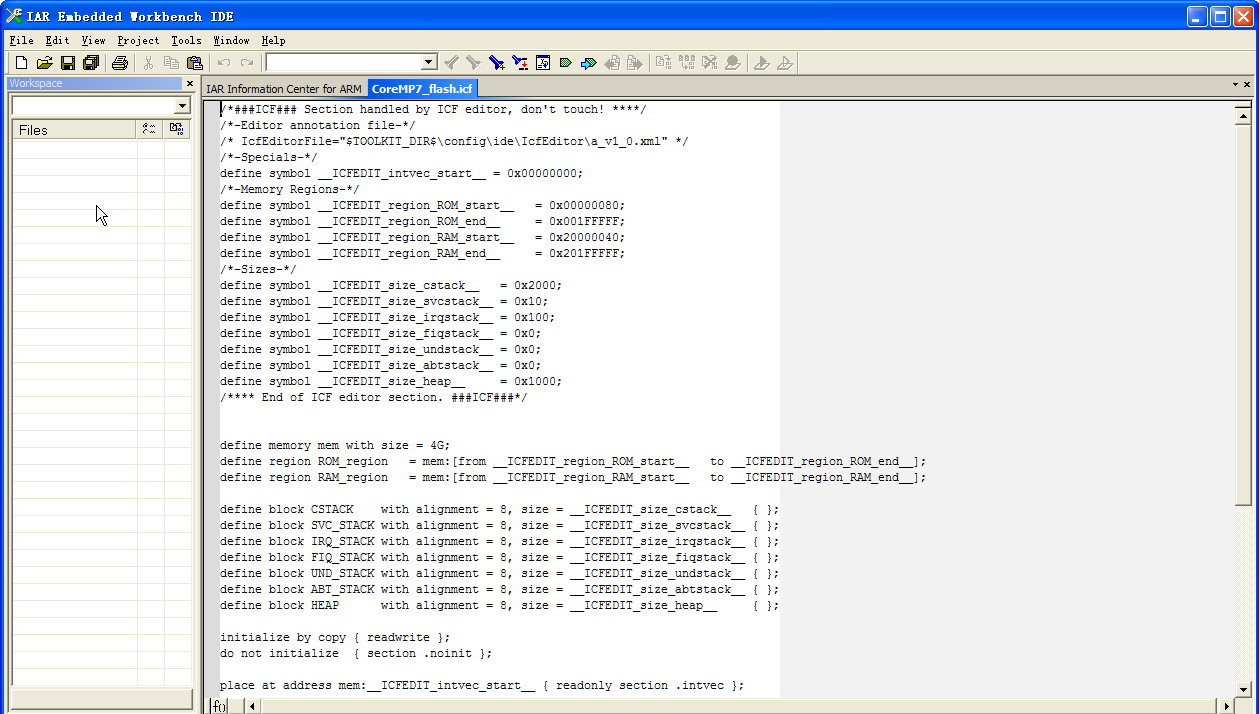
Task: Click the f0 function list button
Action: (x=218, y=706)
